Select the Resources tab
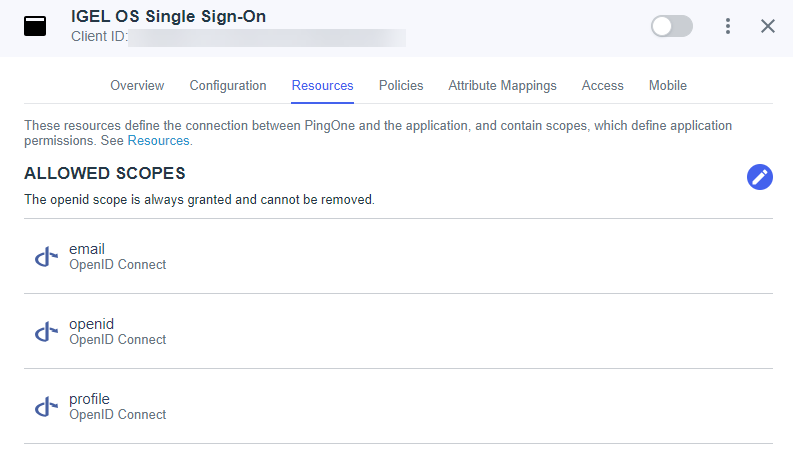 (322, 86)
